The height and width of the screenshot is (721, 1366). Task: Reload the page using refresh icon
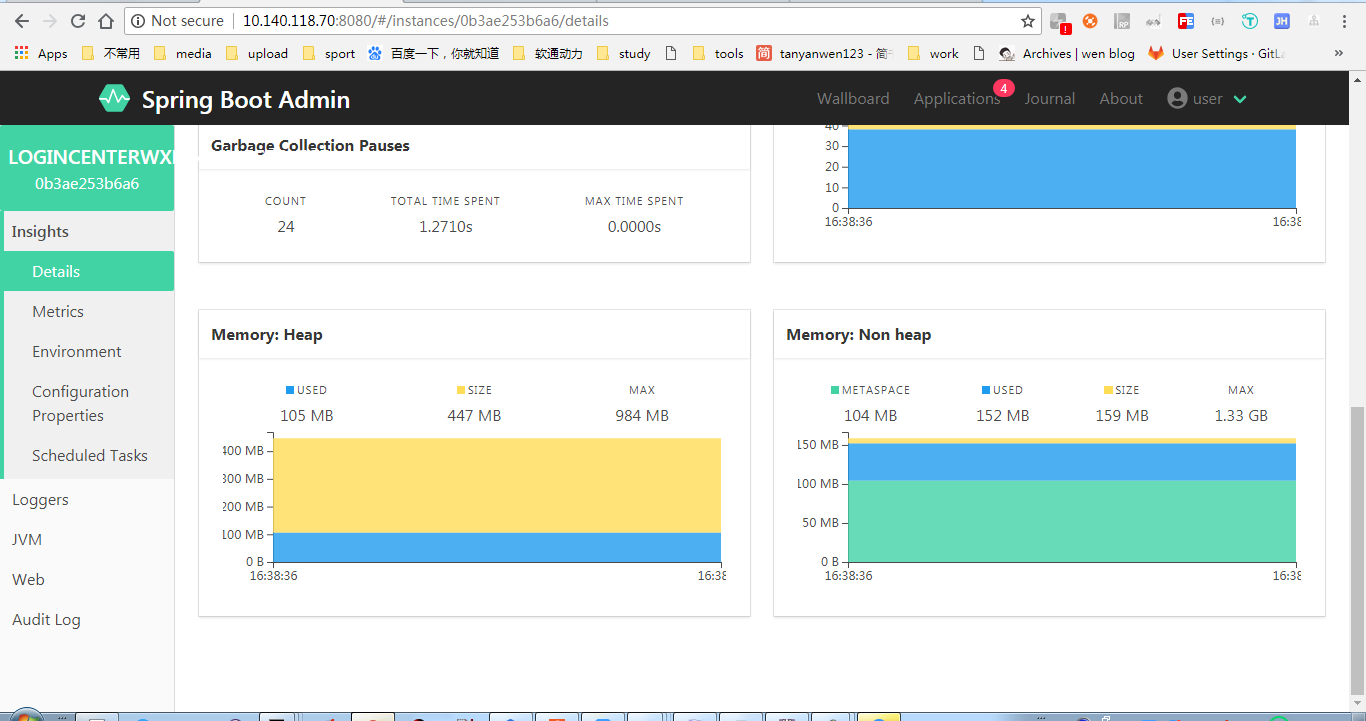pyautogui.click(x=77, y=21)
